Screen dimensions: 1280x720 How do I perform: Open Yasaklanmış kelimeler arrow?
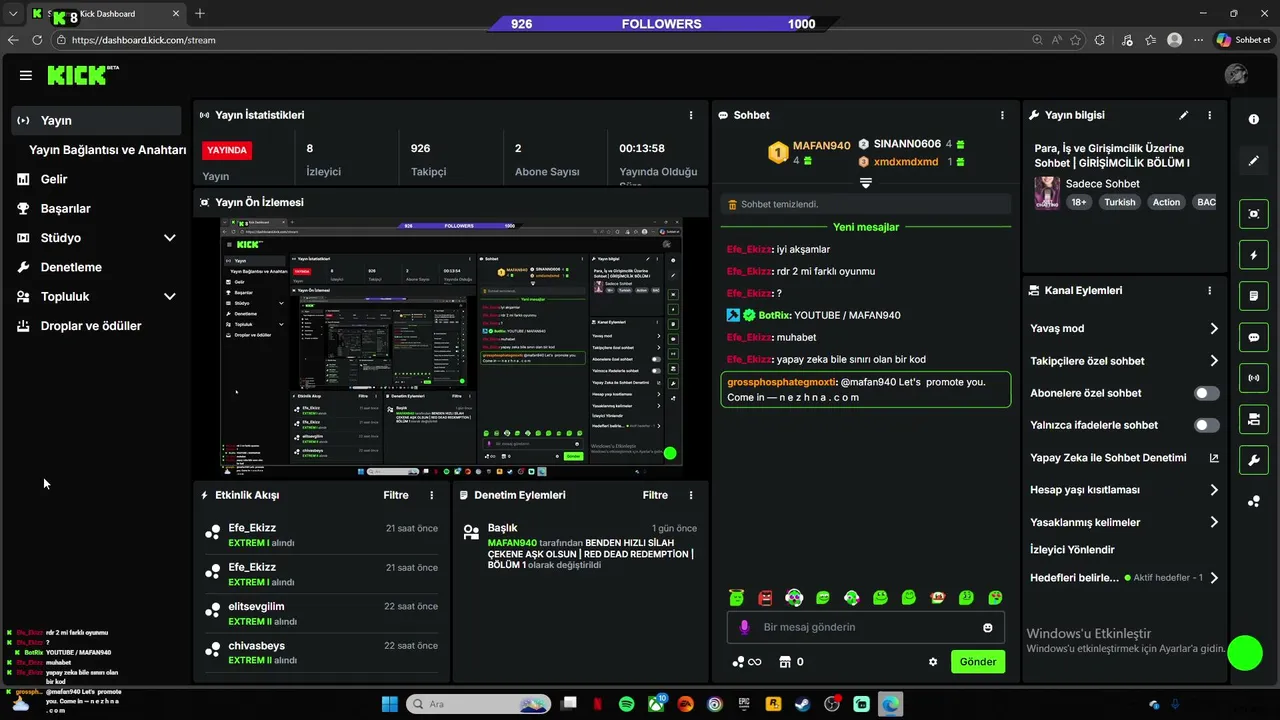1214,522
